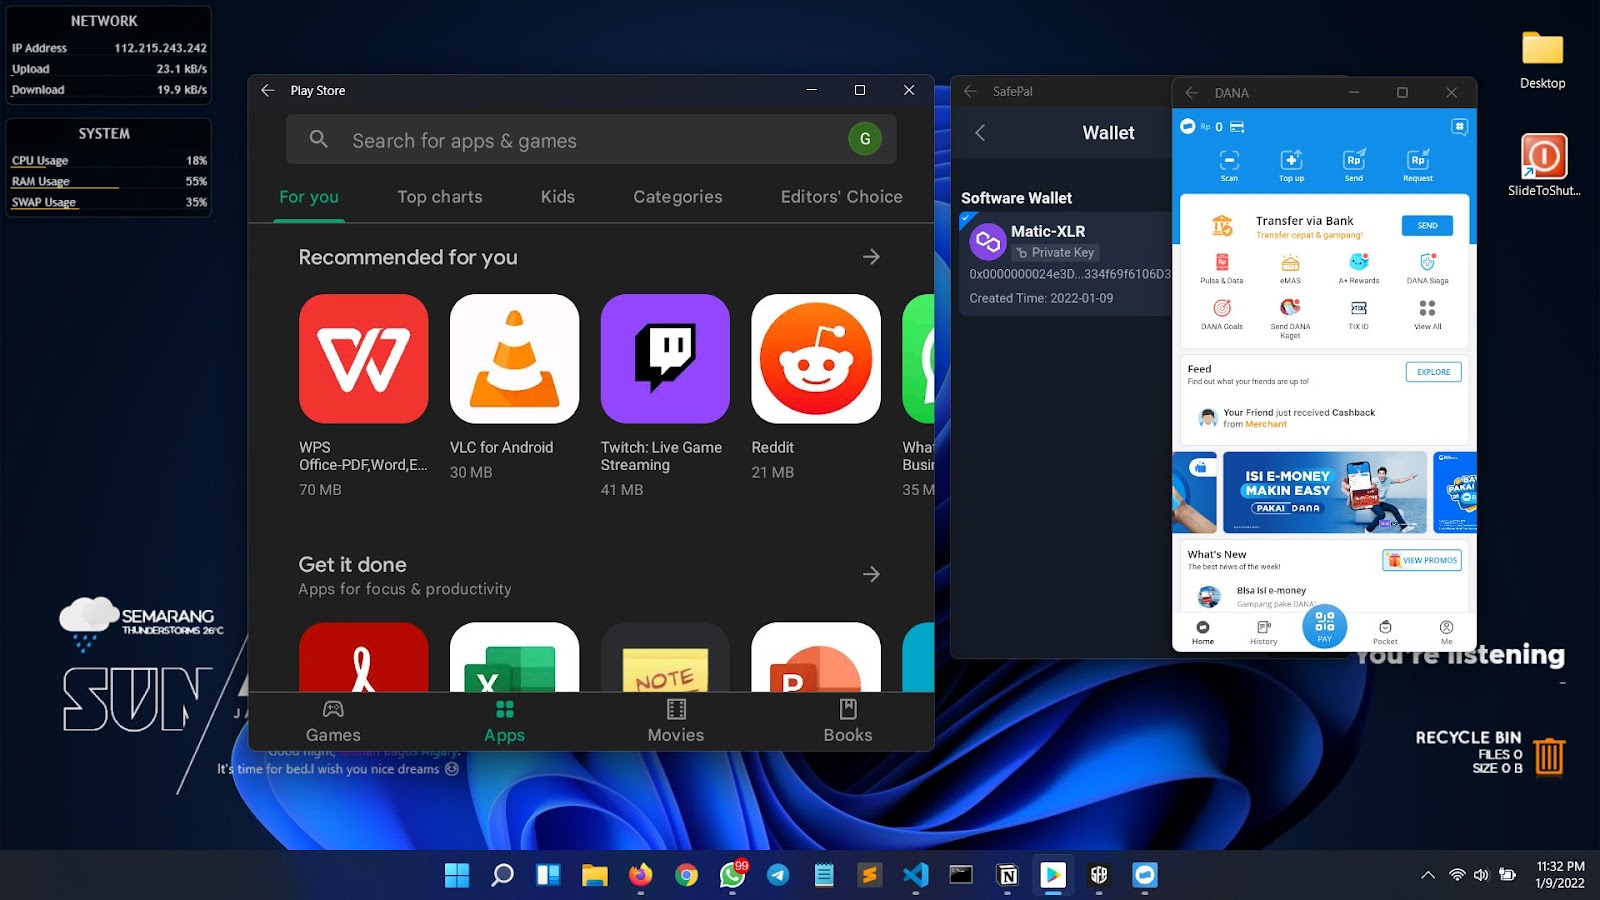Open WPS Office app in recommendations

[363, 358]
